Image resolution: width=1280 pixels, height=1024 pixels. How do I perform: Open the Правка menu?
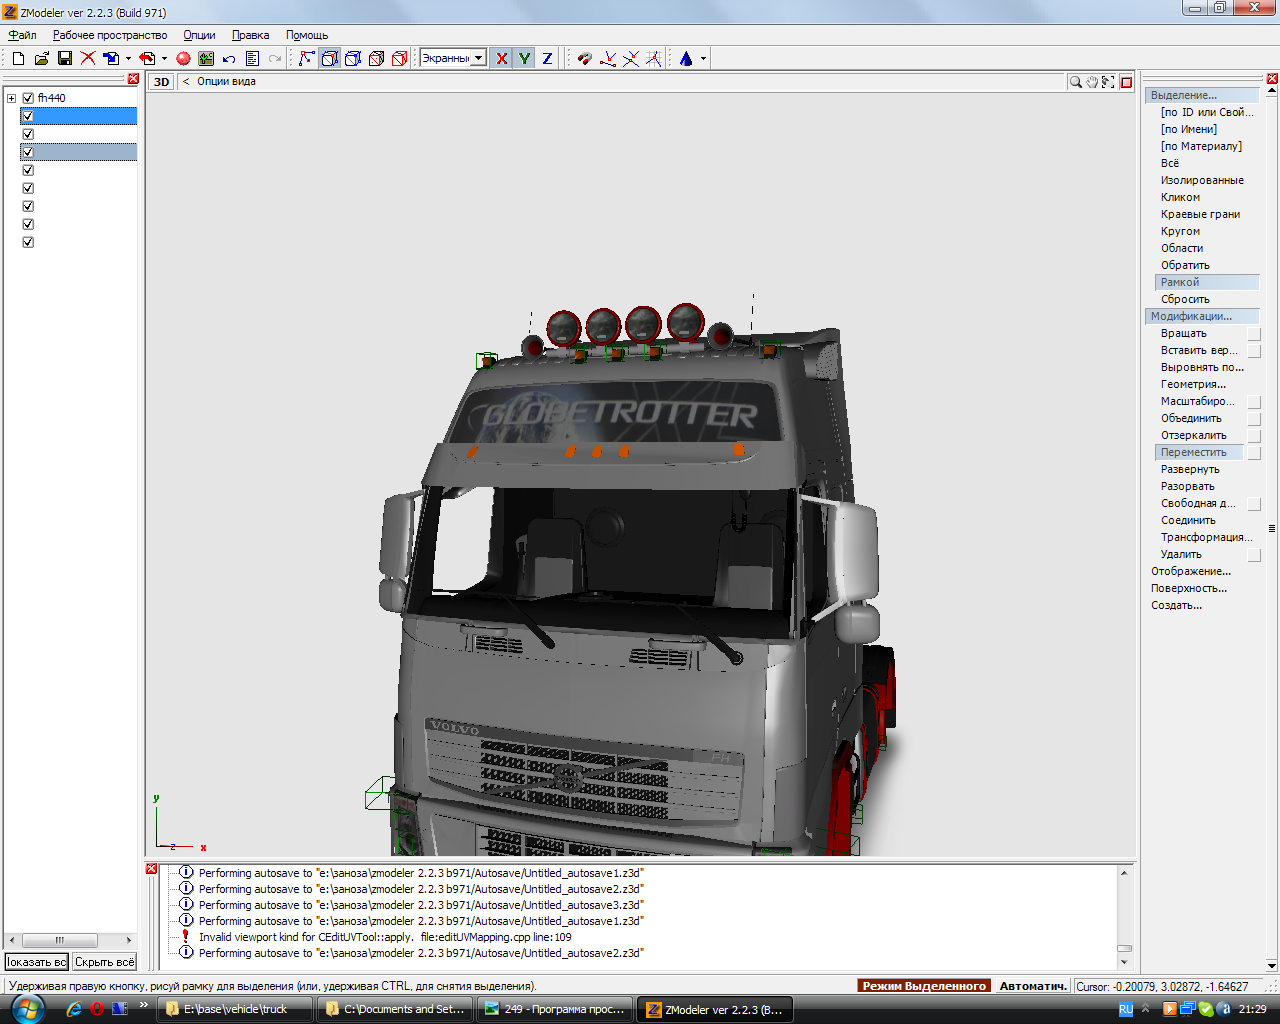coord(250,35)
